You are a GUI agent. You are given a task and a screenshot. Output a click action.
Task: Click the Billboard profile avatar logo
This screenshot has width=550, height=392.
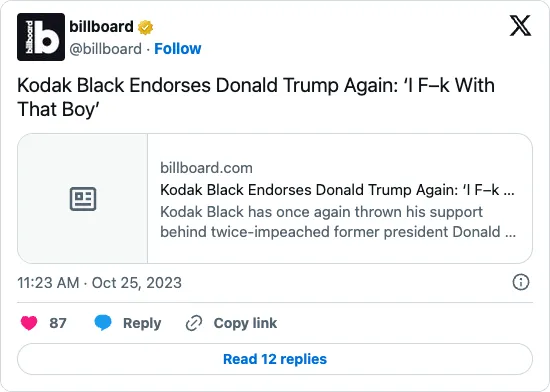[x=41, y=37]
